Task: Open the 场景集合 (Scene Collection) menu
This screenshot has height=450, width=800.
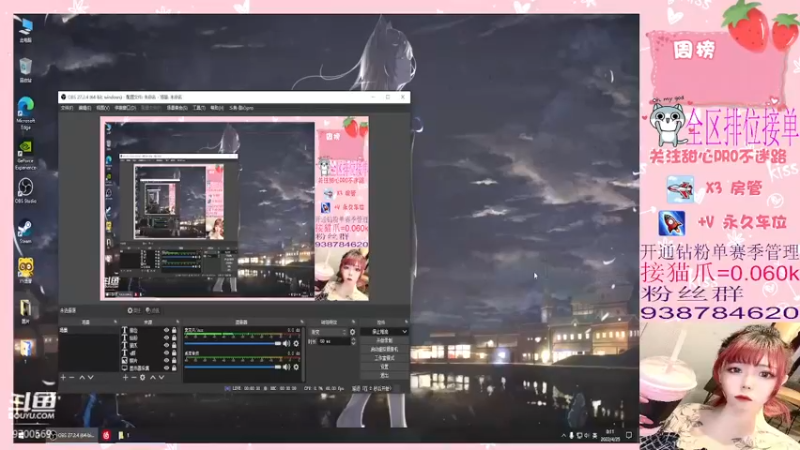Action: [x=177, y=108]
